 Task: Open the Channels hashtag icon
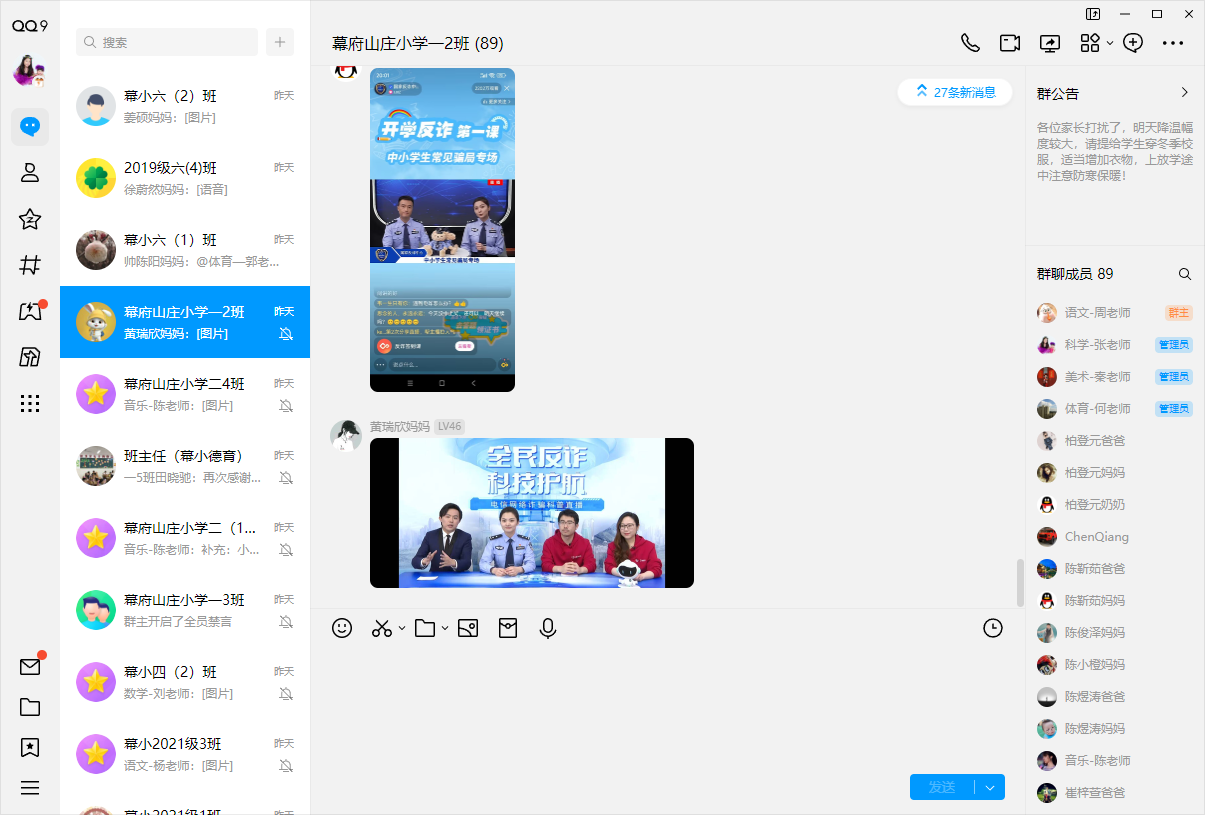pos(30,265)
